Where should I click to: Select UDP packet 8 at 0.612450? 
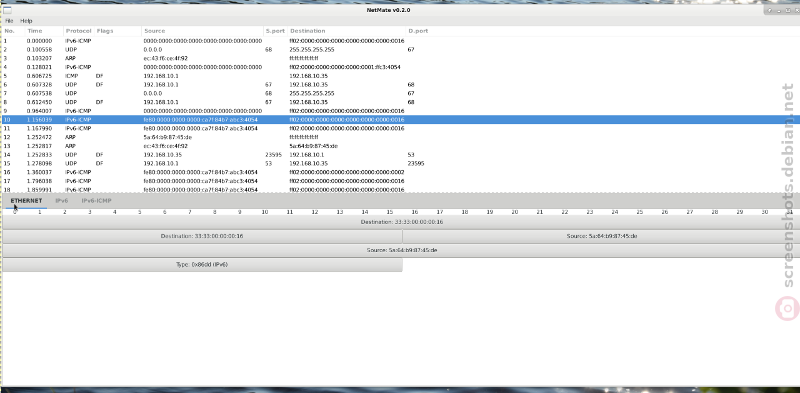point(400,102)
